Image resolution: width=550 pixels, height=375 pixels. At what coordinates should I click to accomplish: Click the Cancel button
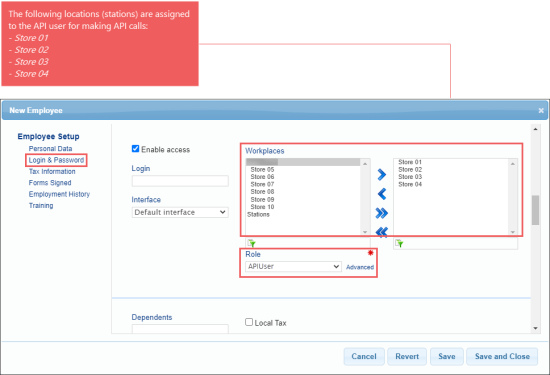tap(364, 356)
